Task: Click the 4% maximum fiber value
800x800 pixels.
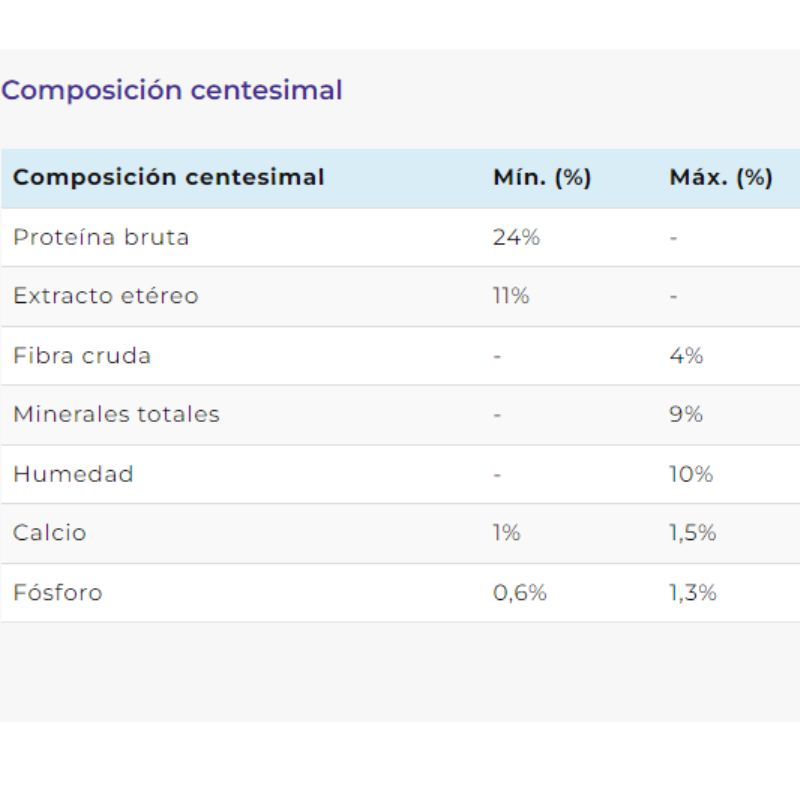Action: (x=686, y=355)
